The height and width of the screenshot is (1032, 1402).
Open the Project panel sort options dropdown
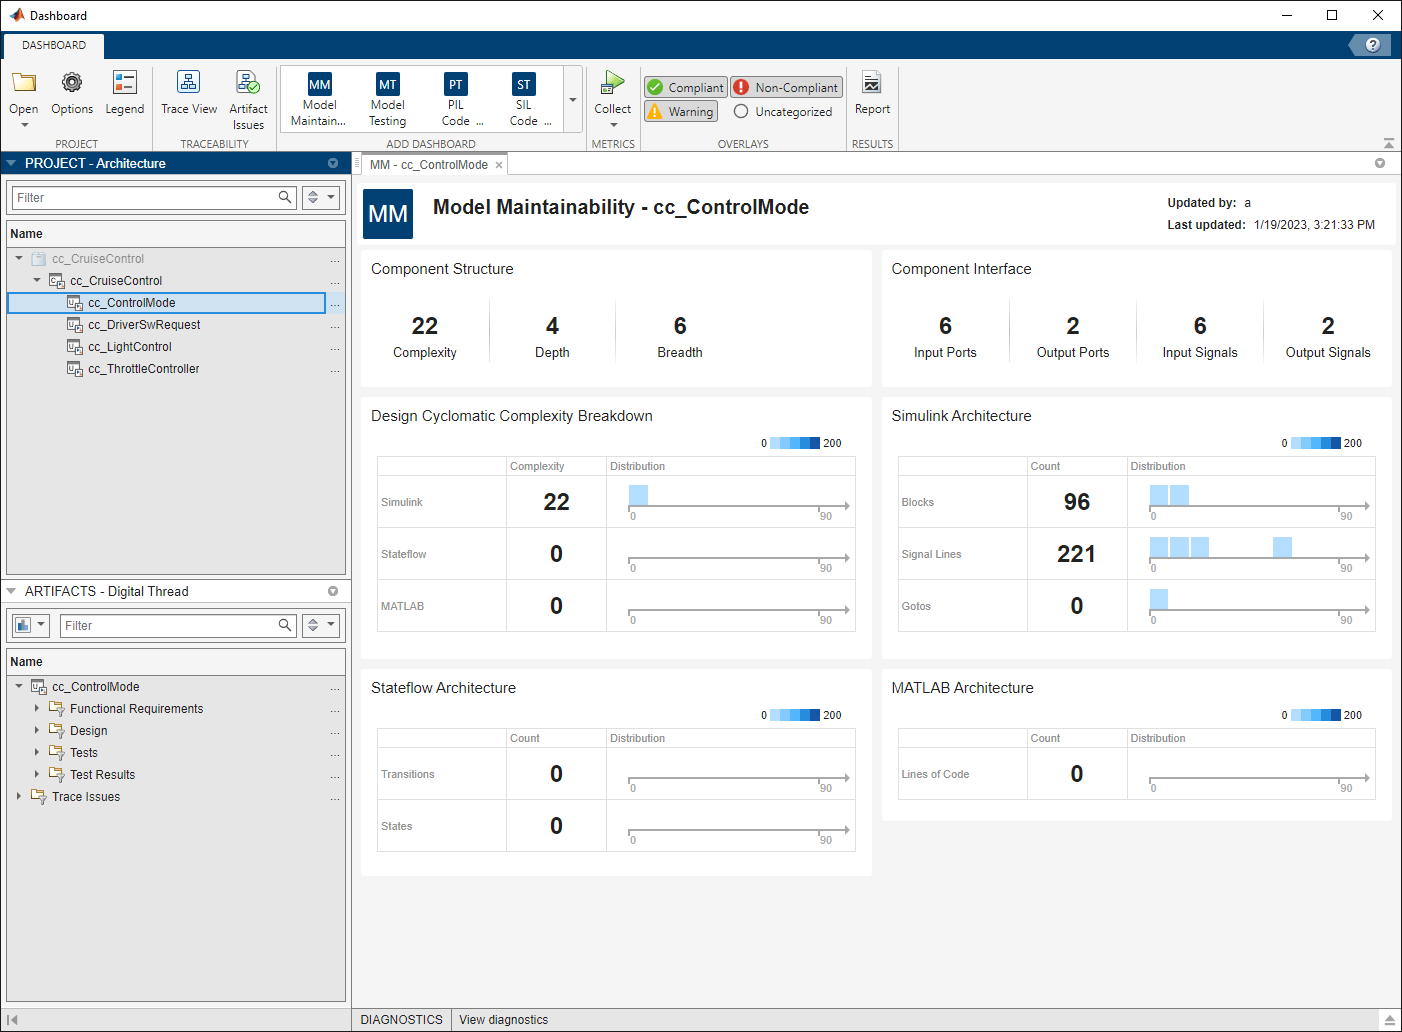click(x=321, y=197)
